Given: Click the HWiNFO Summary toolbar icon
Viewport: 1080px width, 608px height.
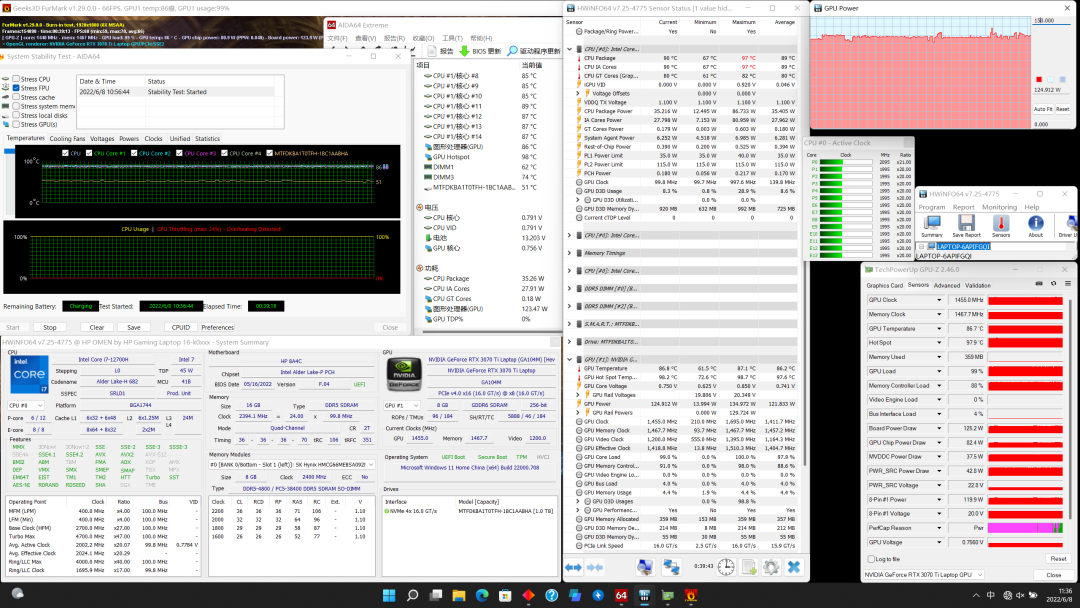Looking at the screenshot, I should (x=931, y=223).
